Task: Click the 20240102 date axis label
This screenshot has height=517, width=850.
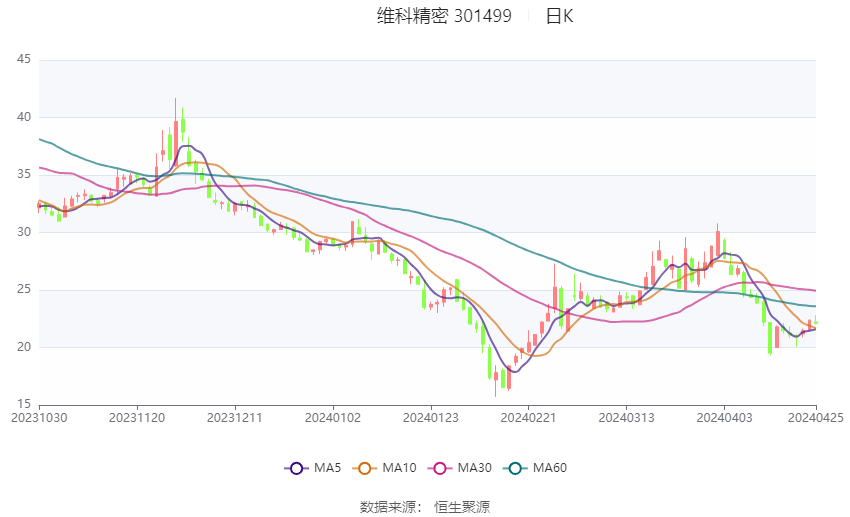Action: coord(332,417)
